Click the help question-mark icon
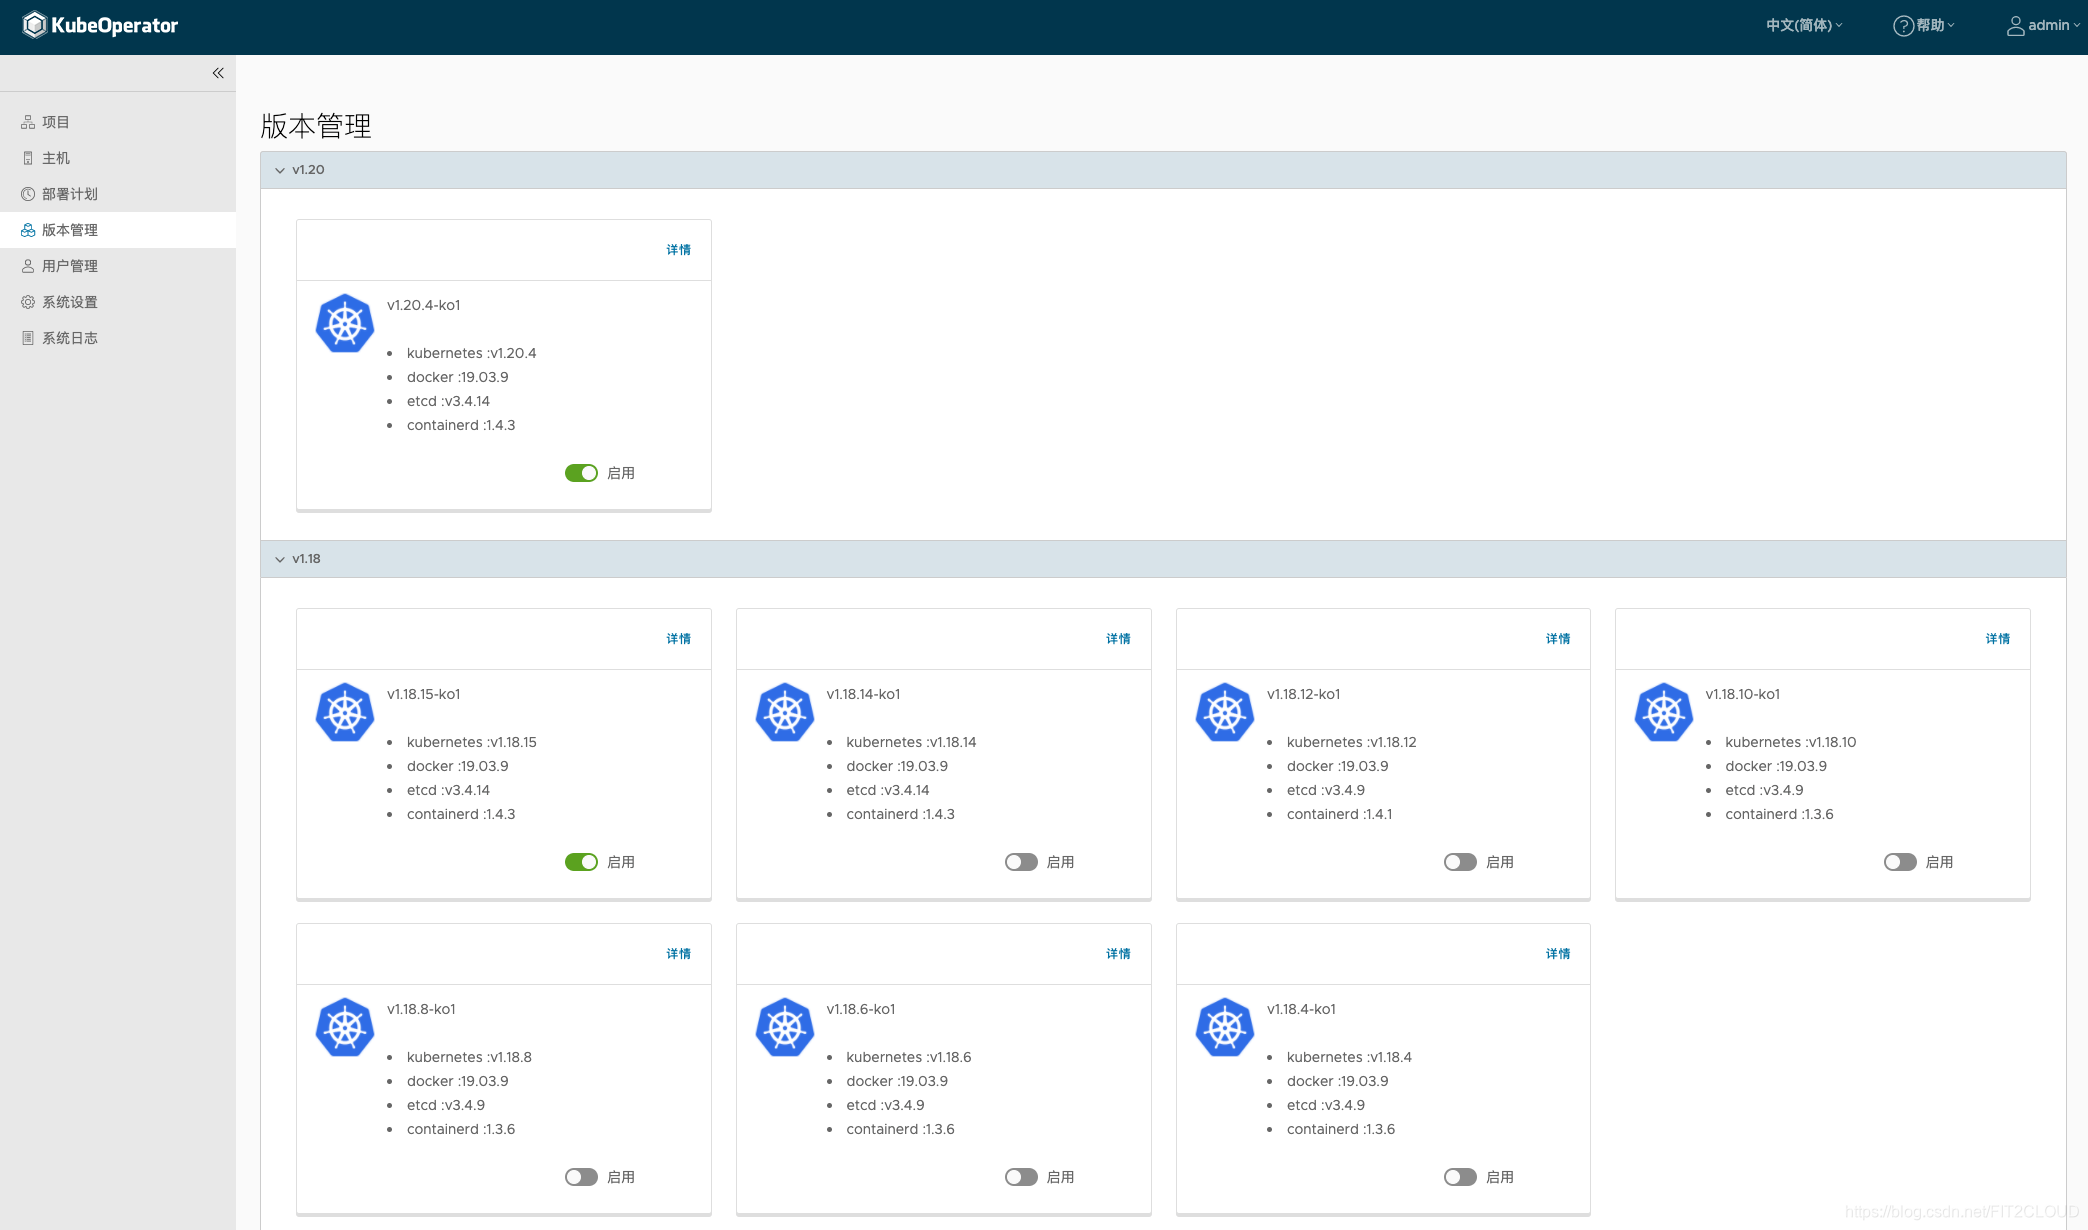The width and height of the screenshot is (2088, 1230). point(1903,26)
